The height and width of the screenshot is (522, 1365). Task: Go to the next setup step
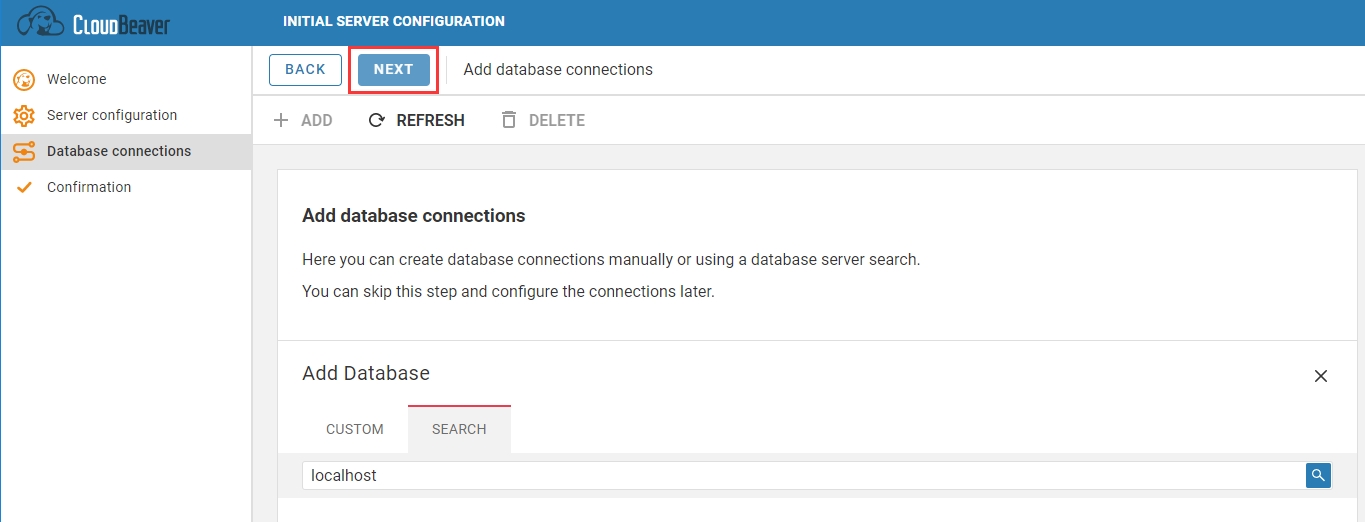tap(393, 70)
